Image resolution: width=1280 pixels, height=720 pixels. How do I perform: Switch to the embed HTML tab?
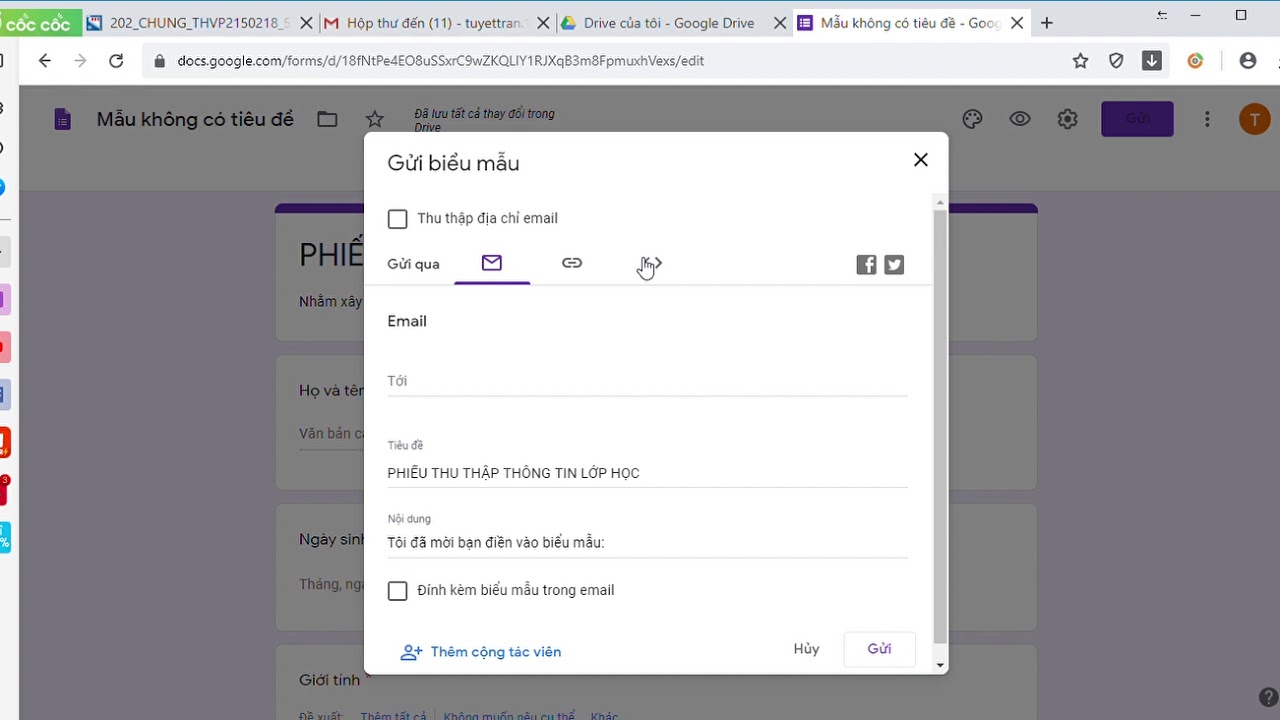point(651,264)
